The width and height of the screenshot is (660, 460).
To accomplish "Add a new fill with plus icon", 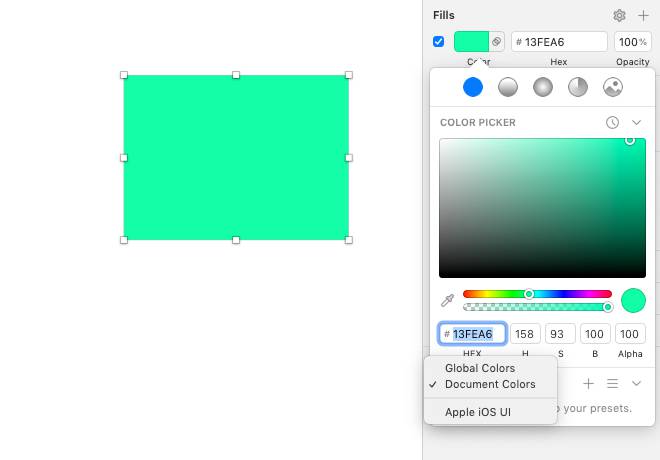I will click(642, 15).
